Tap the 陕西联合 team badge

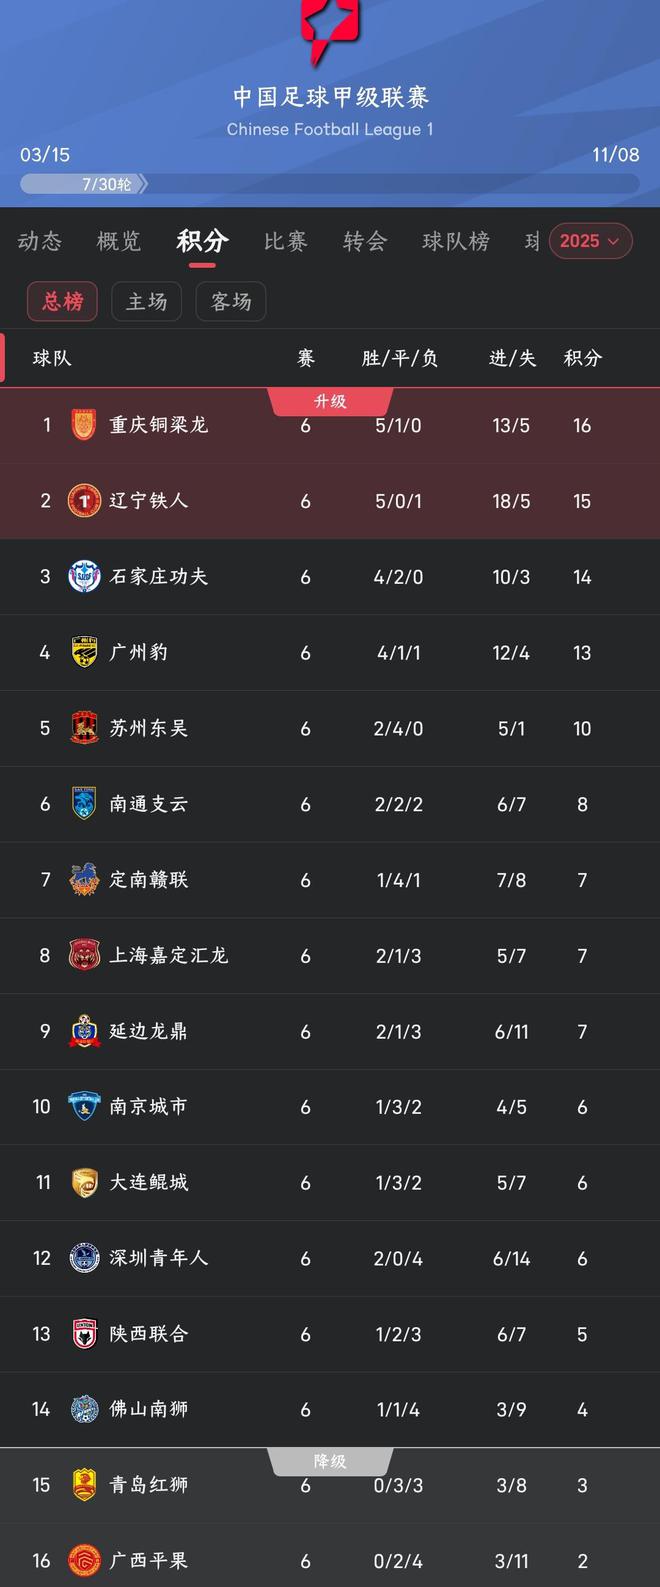point(84,1334)
